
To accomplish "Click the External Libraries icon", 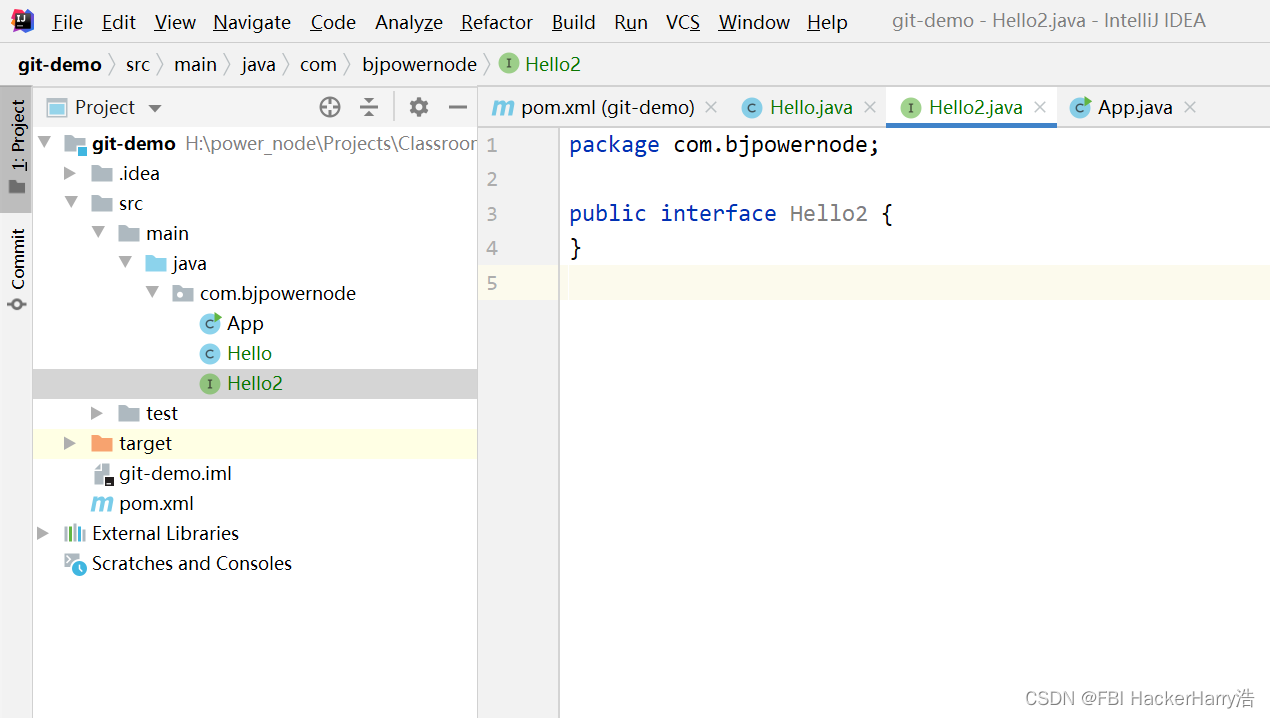I will point(75,533).
